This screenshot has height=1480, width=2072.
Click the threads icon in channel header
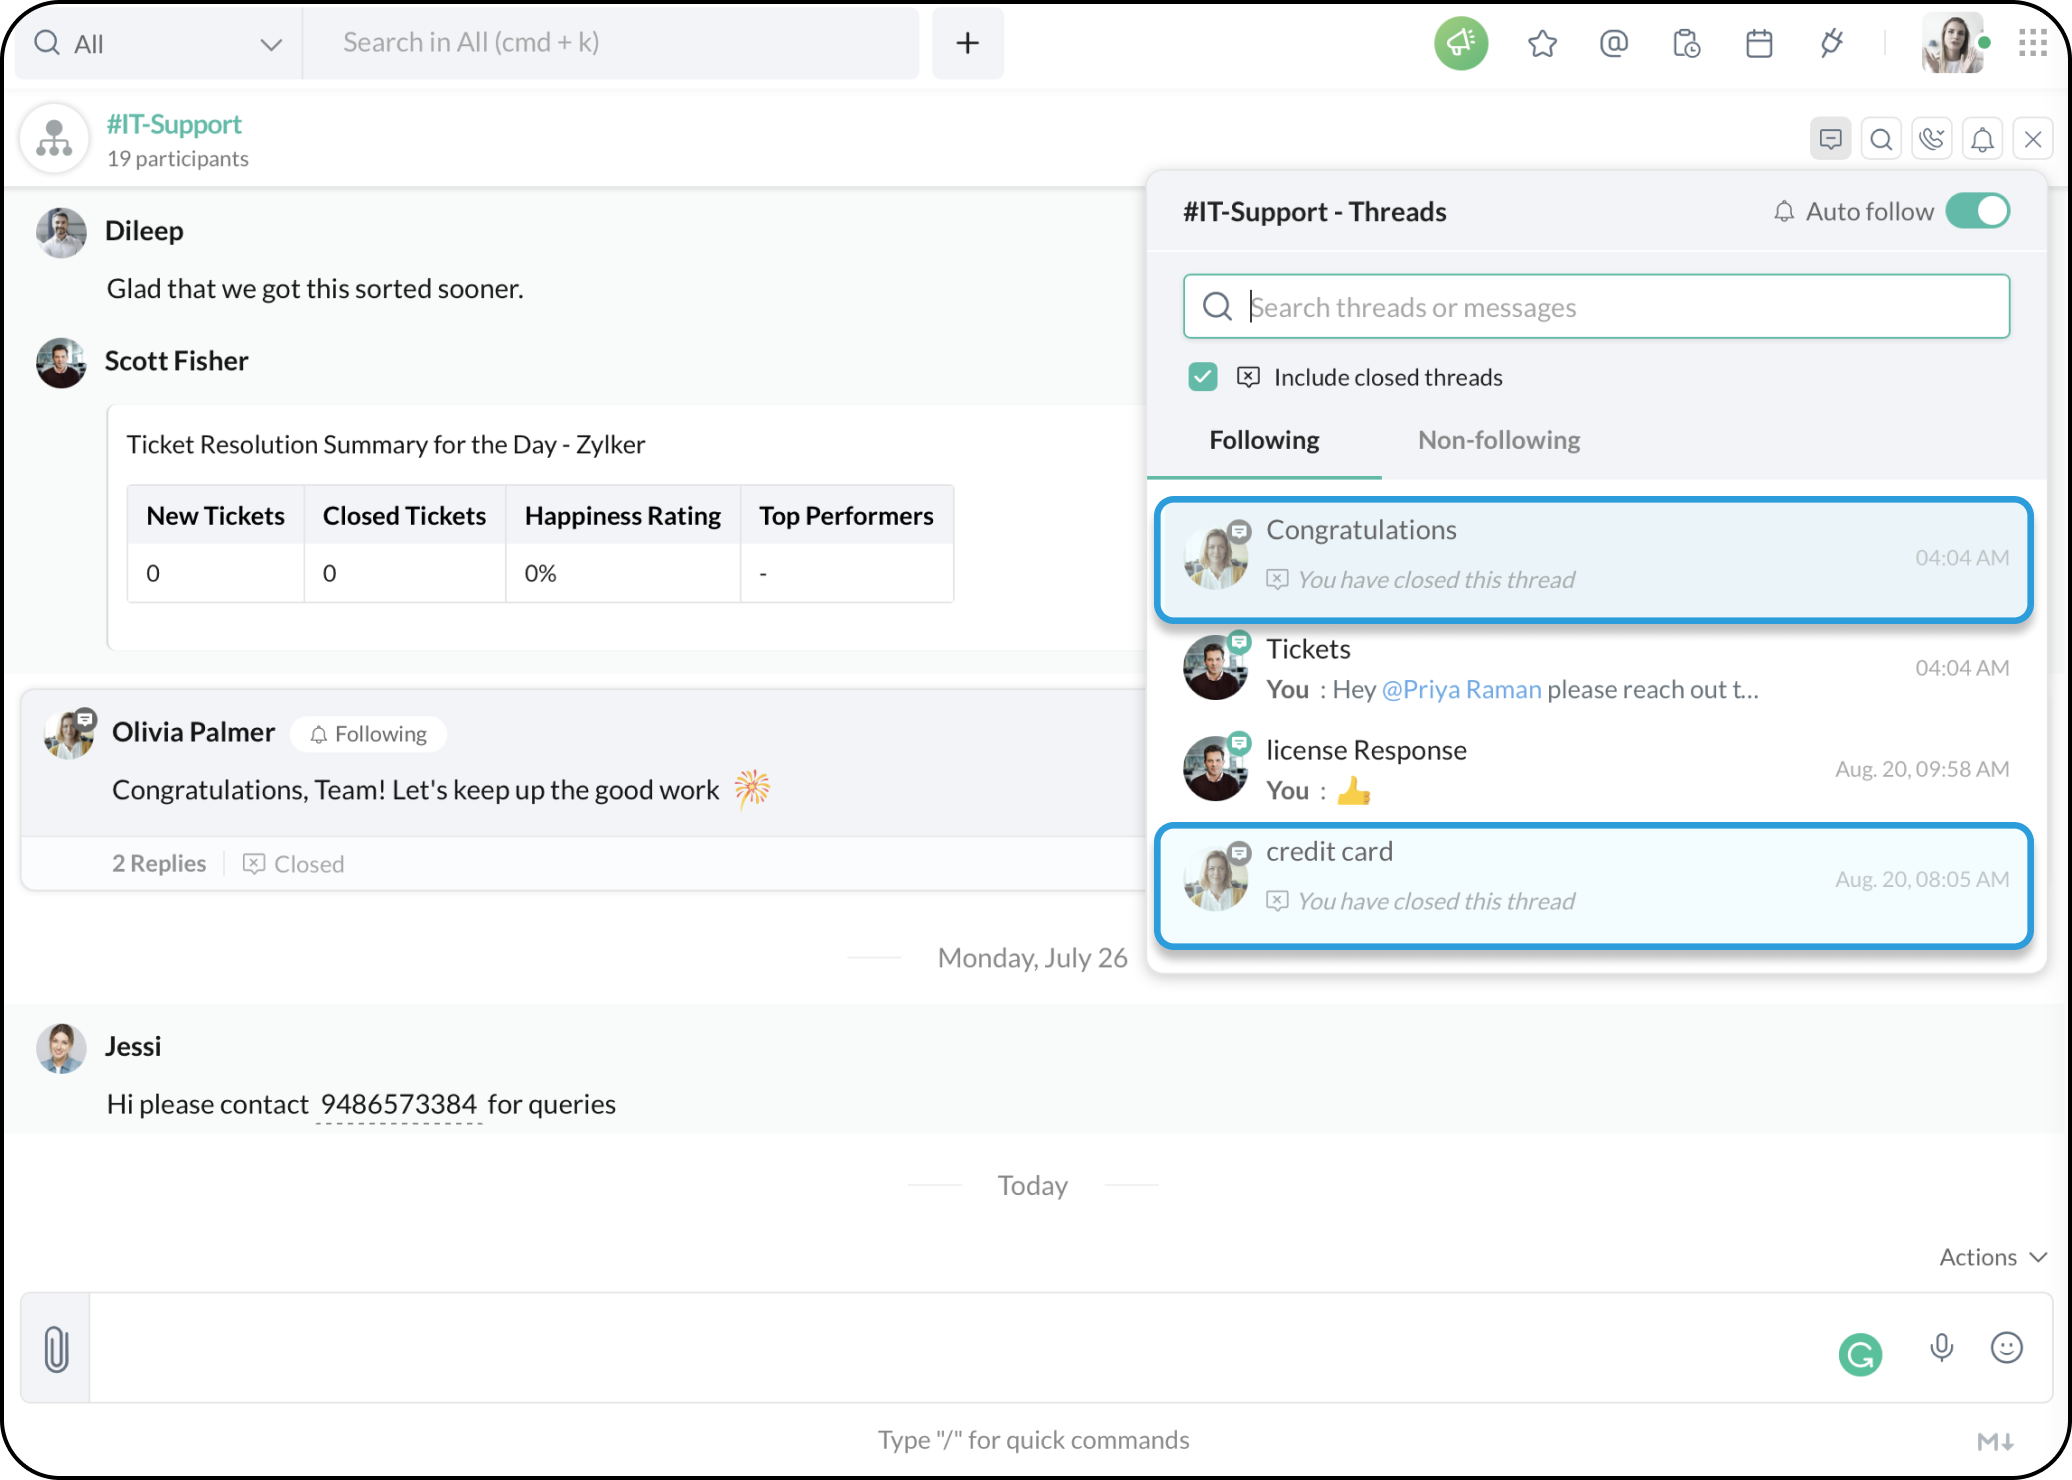(1830, 139)
